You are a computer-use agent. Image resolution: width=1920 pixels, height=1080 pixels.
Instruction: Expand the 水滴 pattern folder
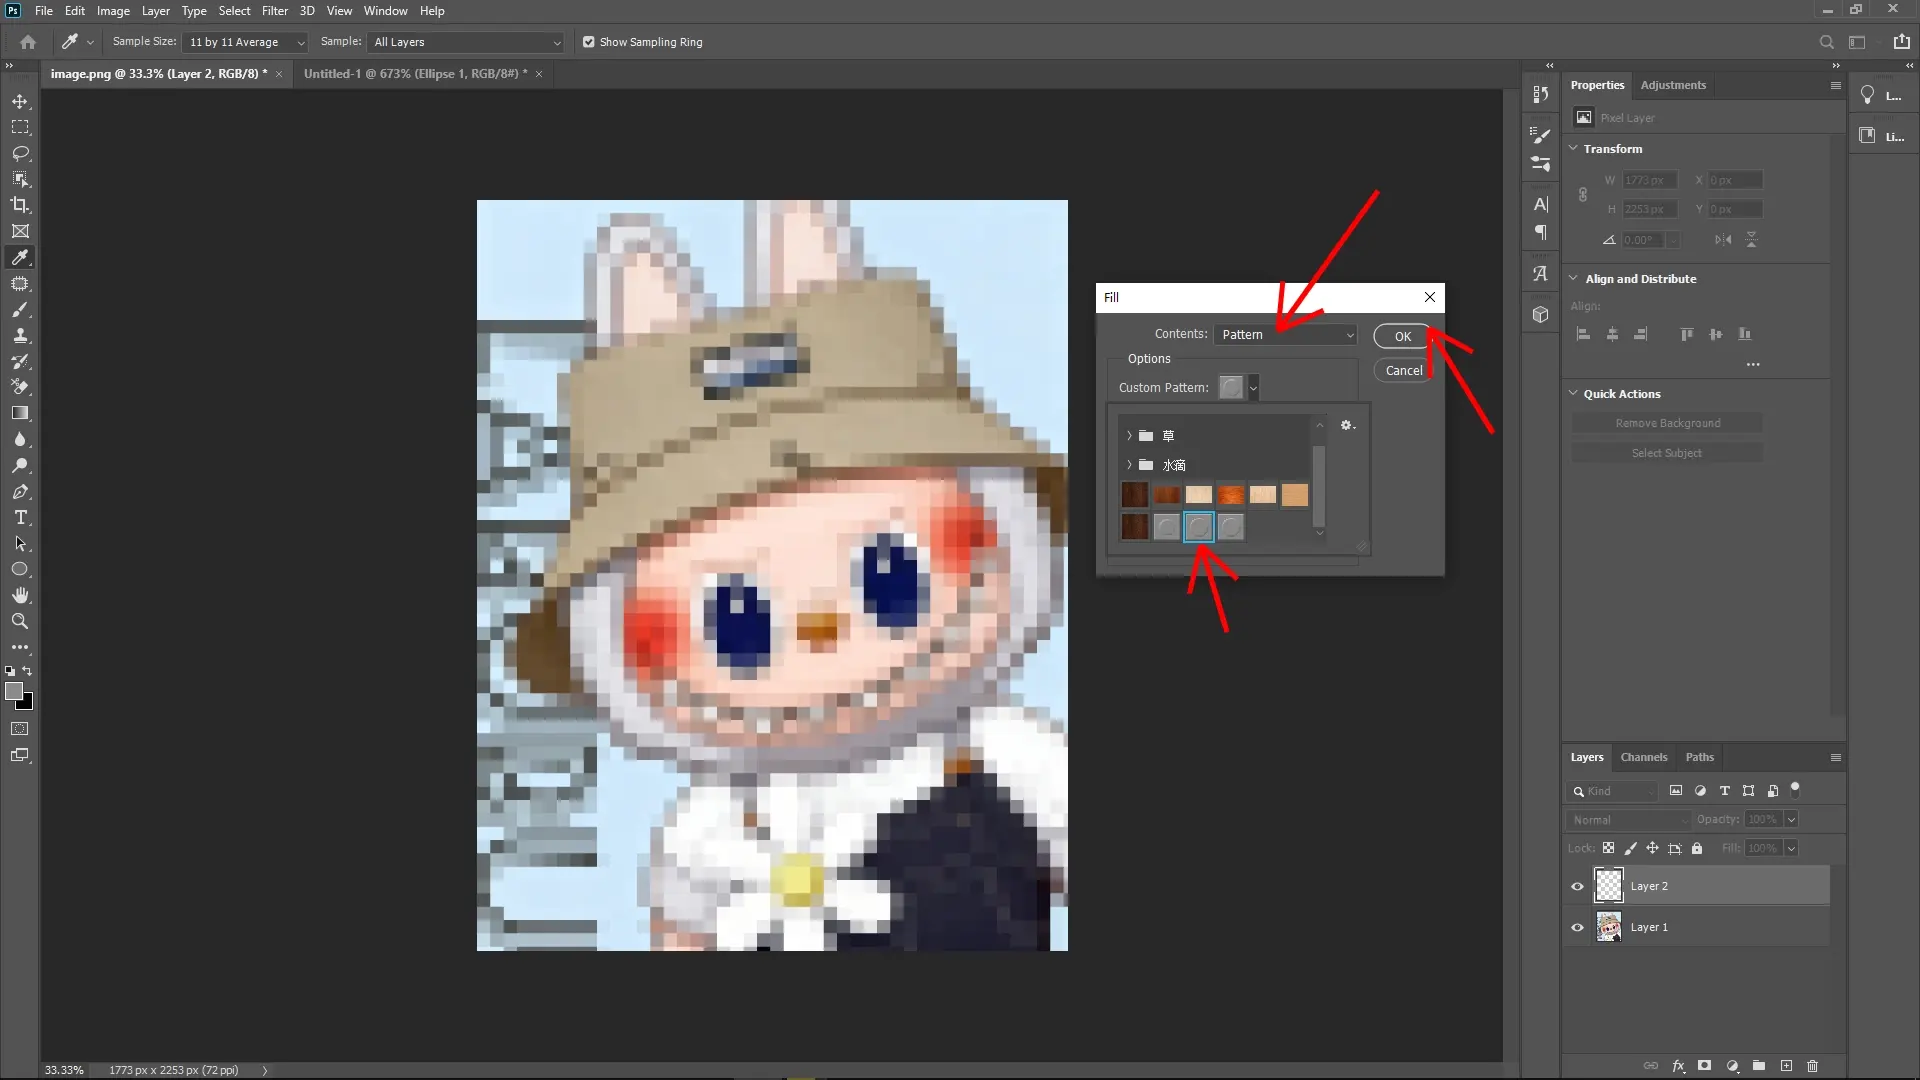[x=1128, y=465]
